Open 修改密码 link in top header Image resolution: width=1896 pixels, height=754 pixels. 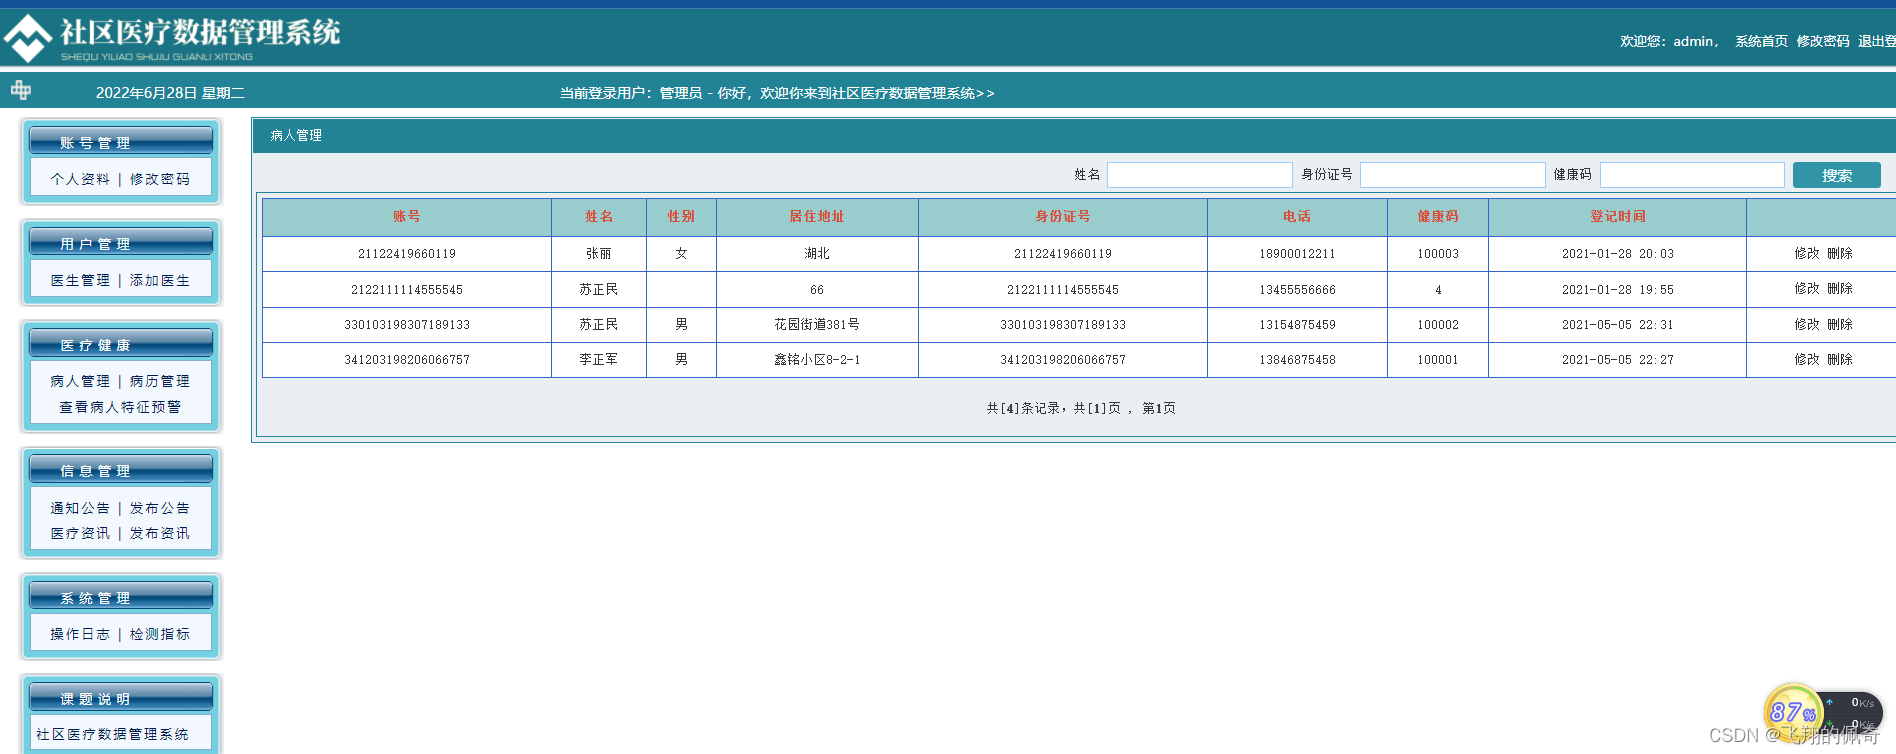tap(1823, 41)
